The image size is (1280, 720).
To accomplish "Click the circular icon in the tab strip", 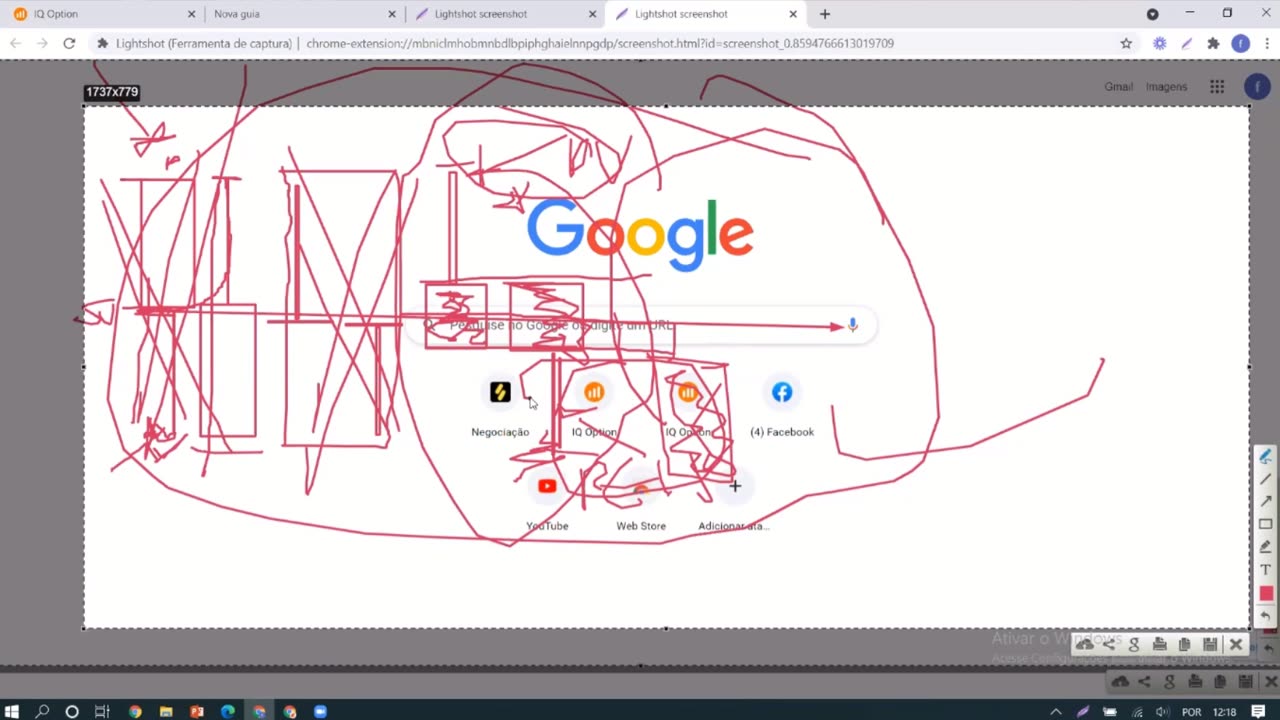I will [1152, 14].
